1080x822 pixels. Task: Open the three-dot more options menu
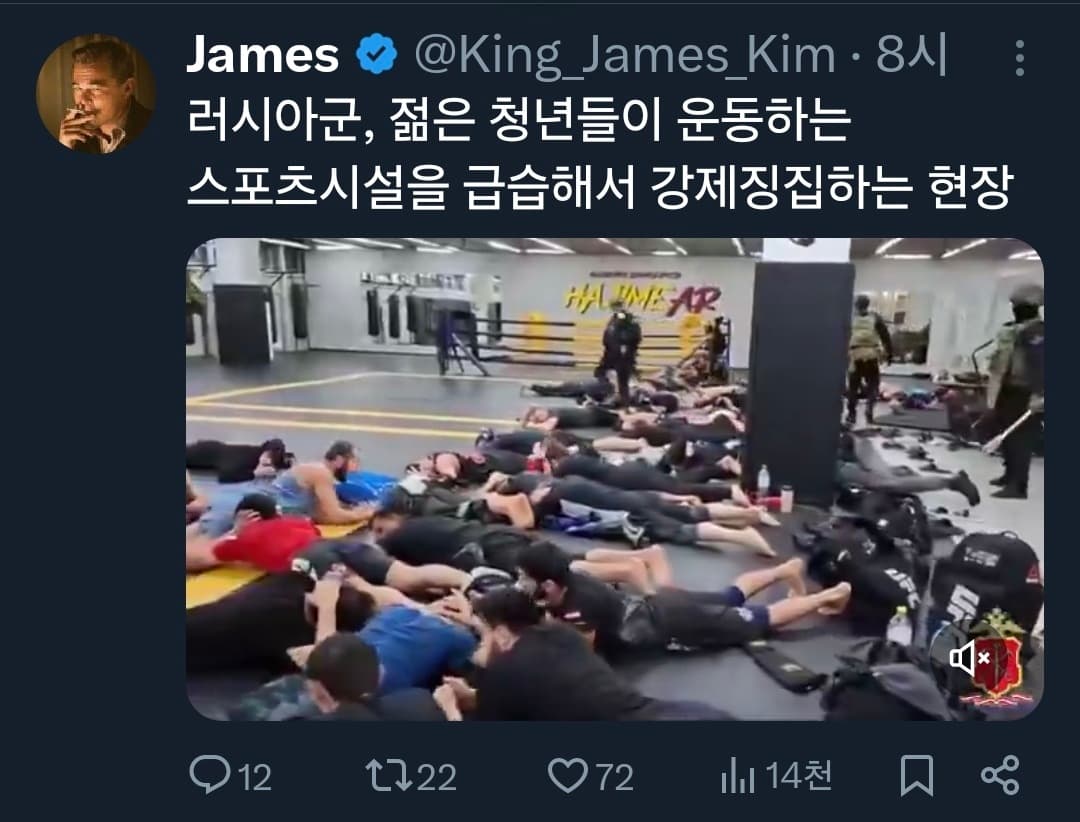tap(1020, 58)
